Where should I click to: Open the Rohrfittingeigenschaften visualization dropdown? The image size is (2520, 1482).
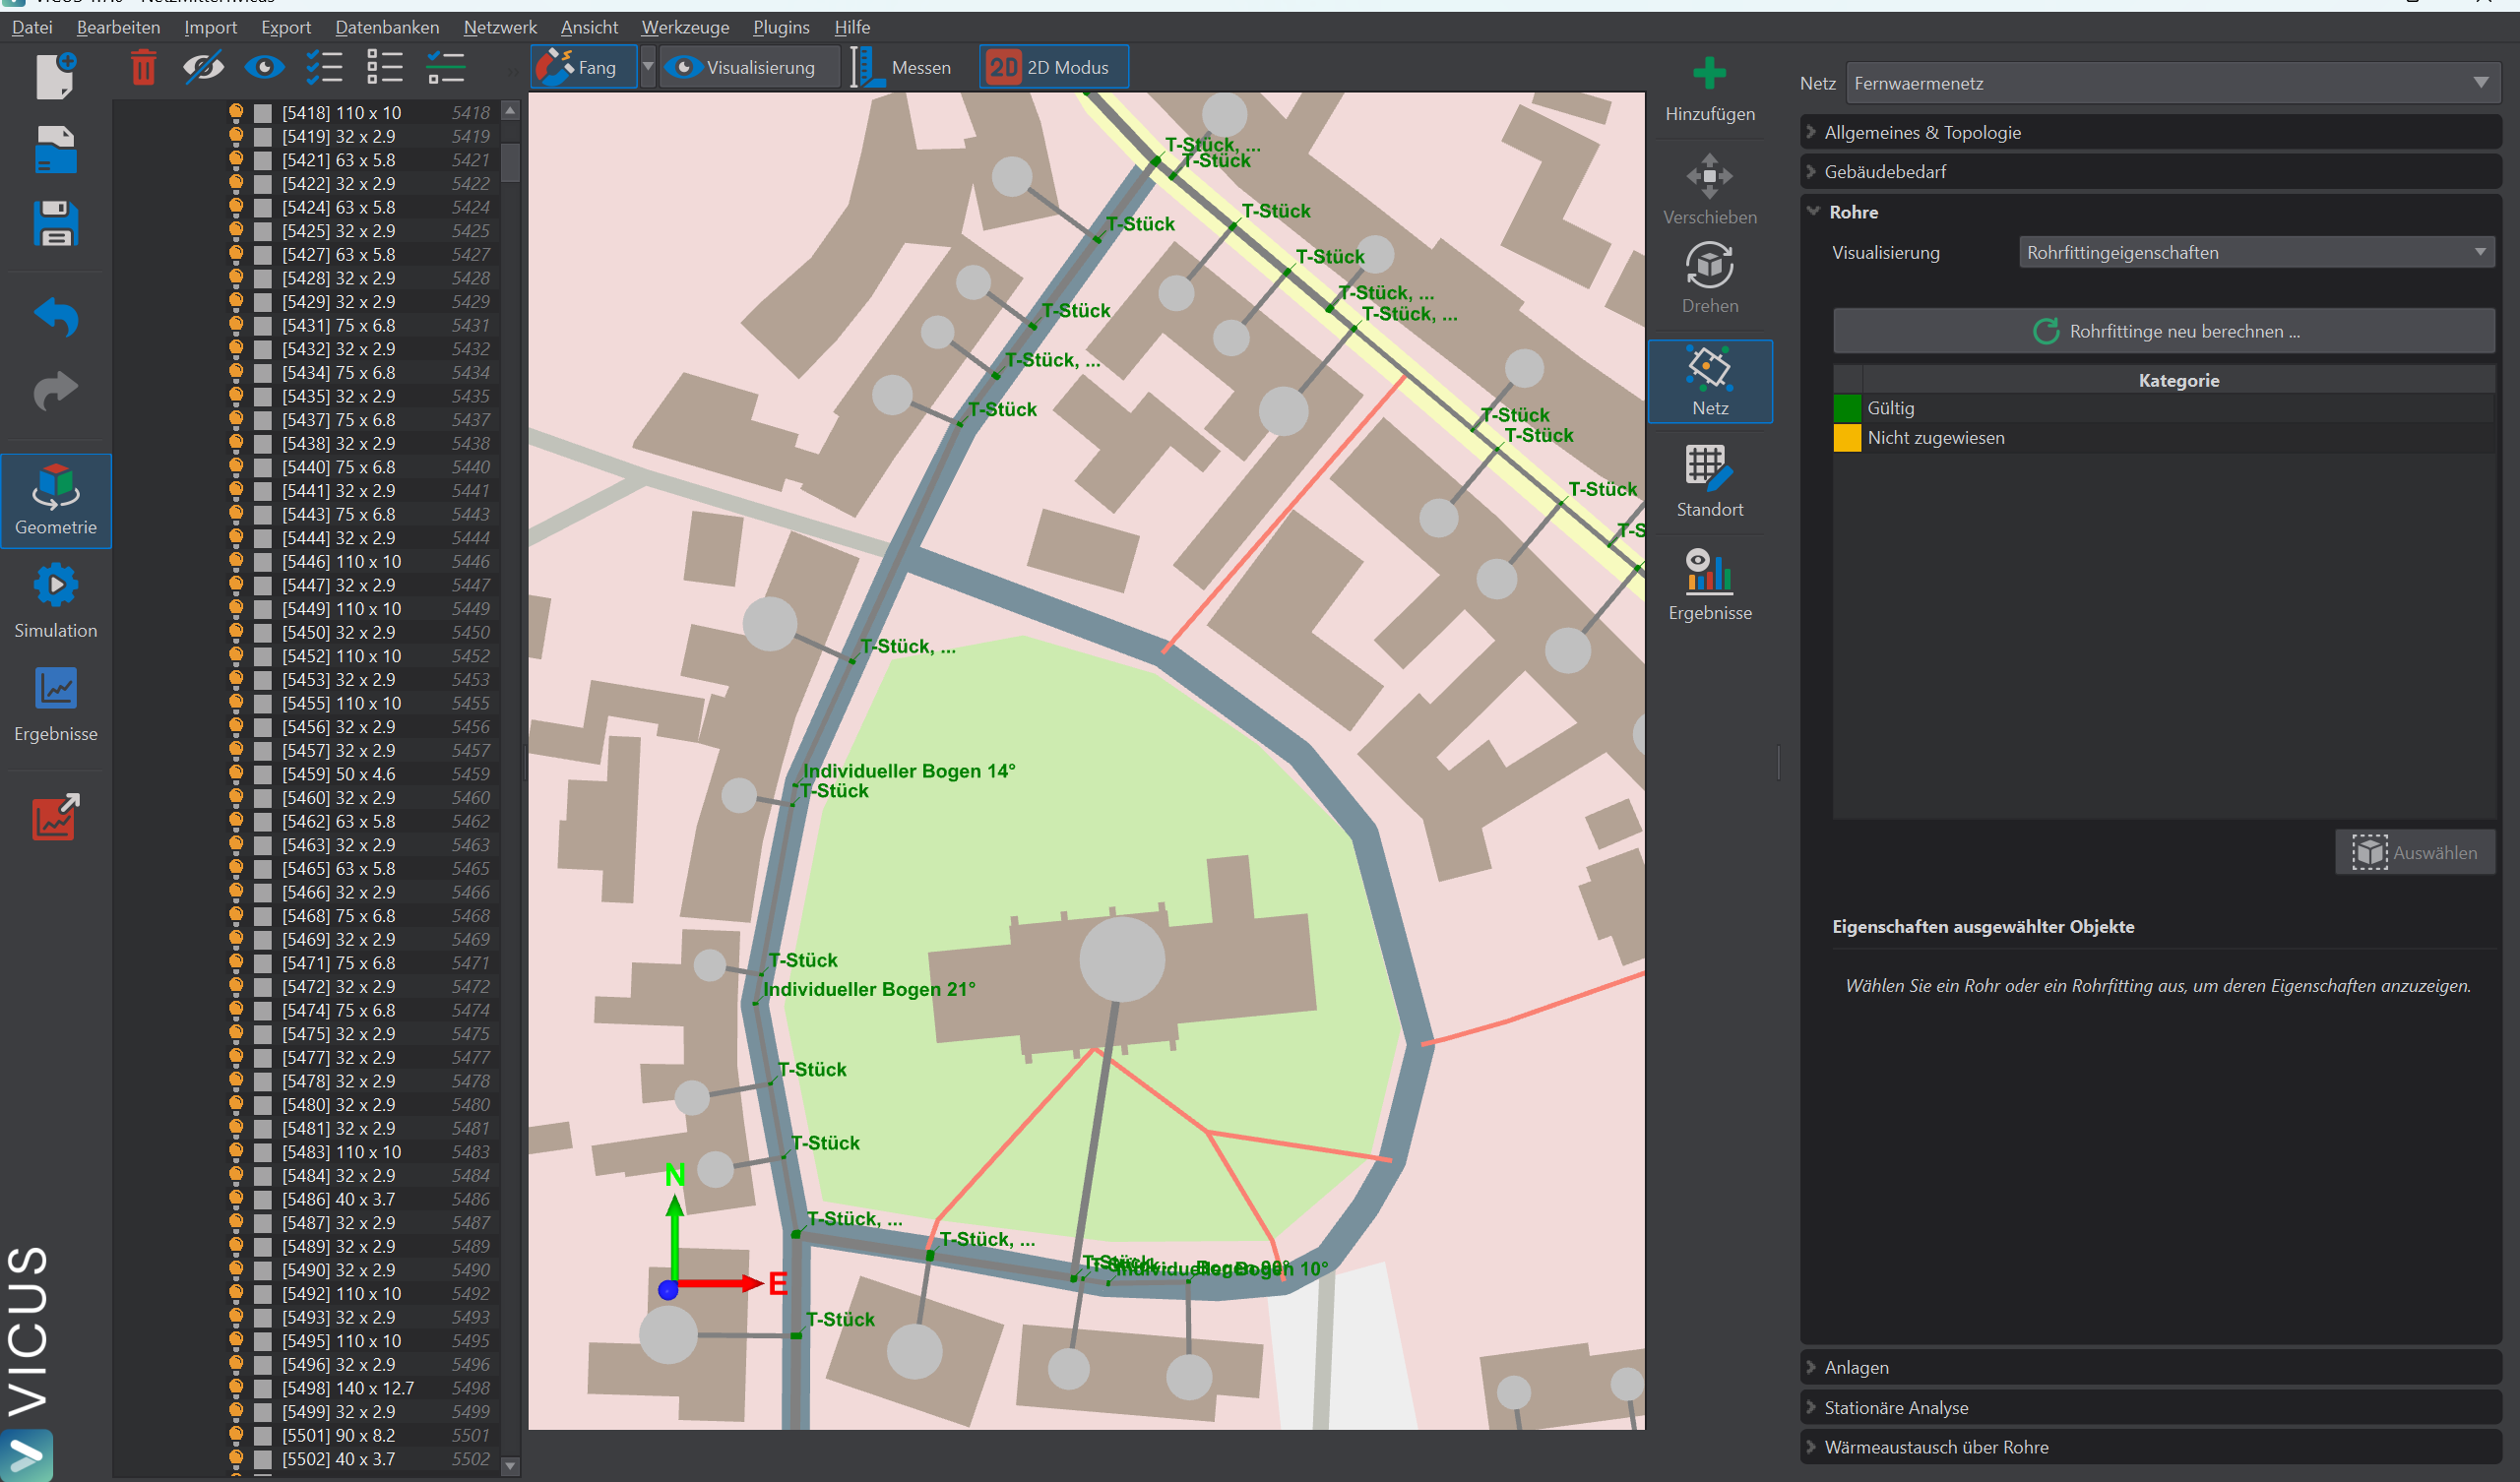point(2255,252)
